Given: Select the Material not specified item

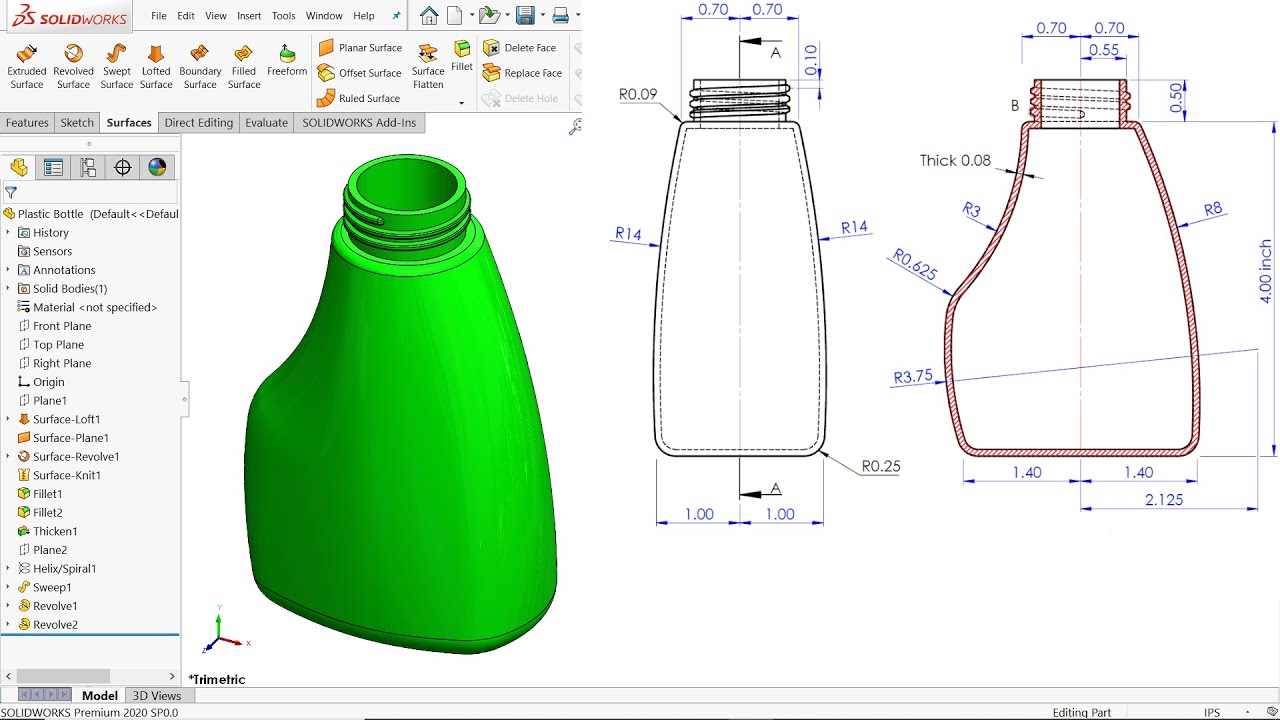Looking at the screenshot, I should point(88,308).
